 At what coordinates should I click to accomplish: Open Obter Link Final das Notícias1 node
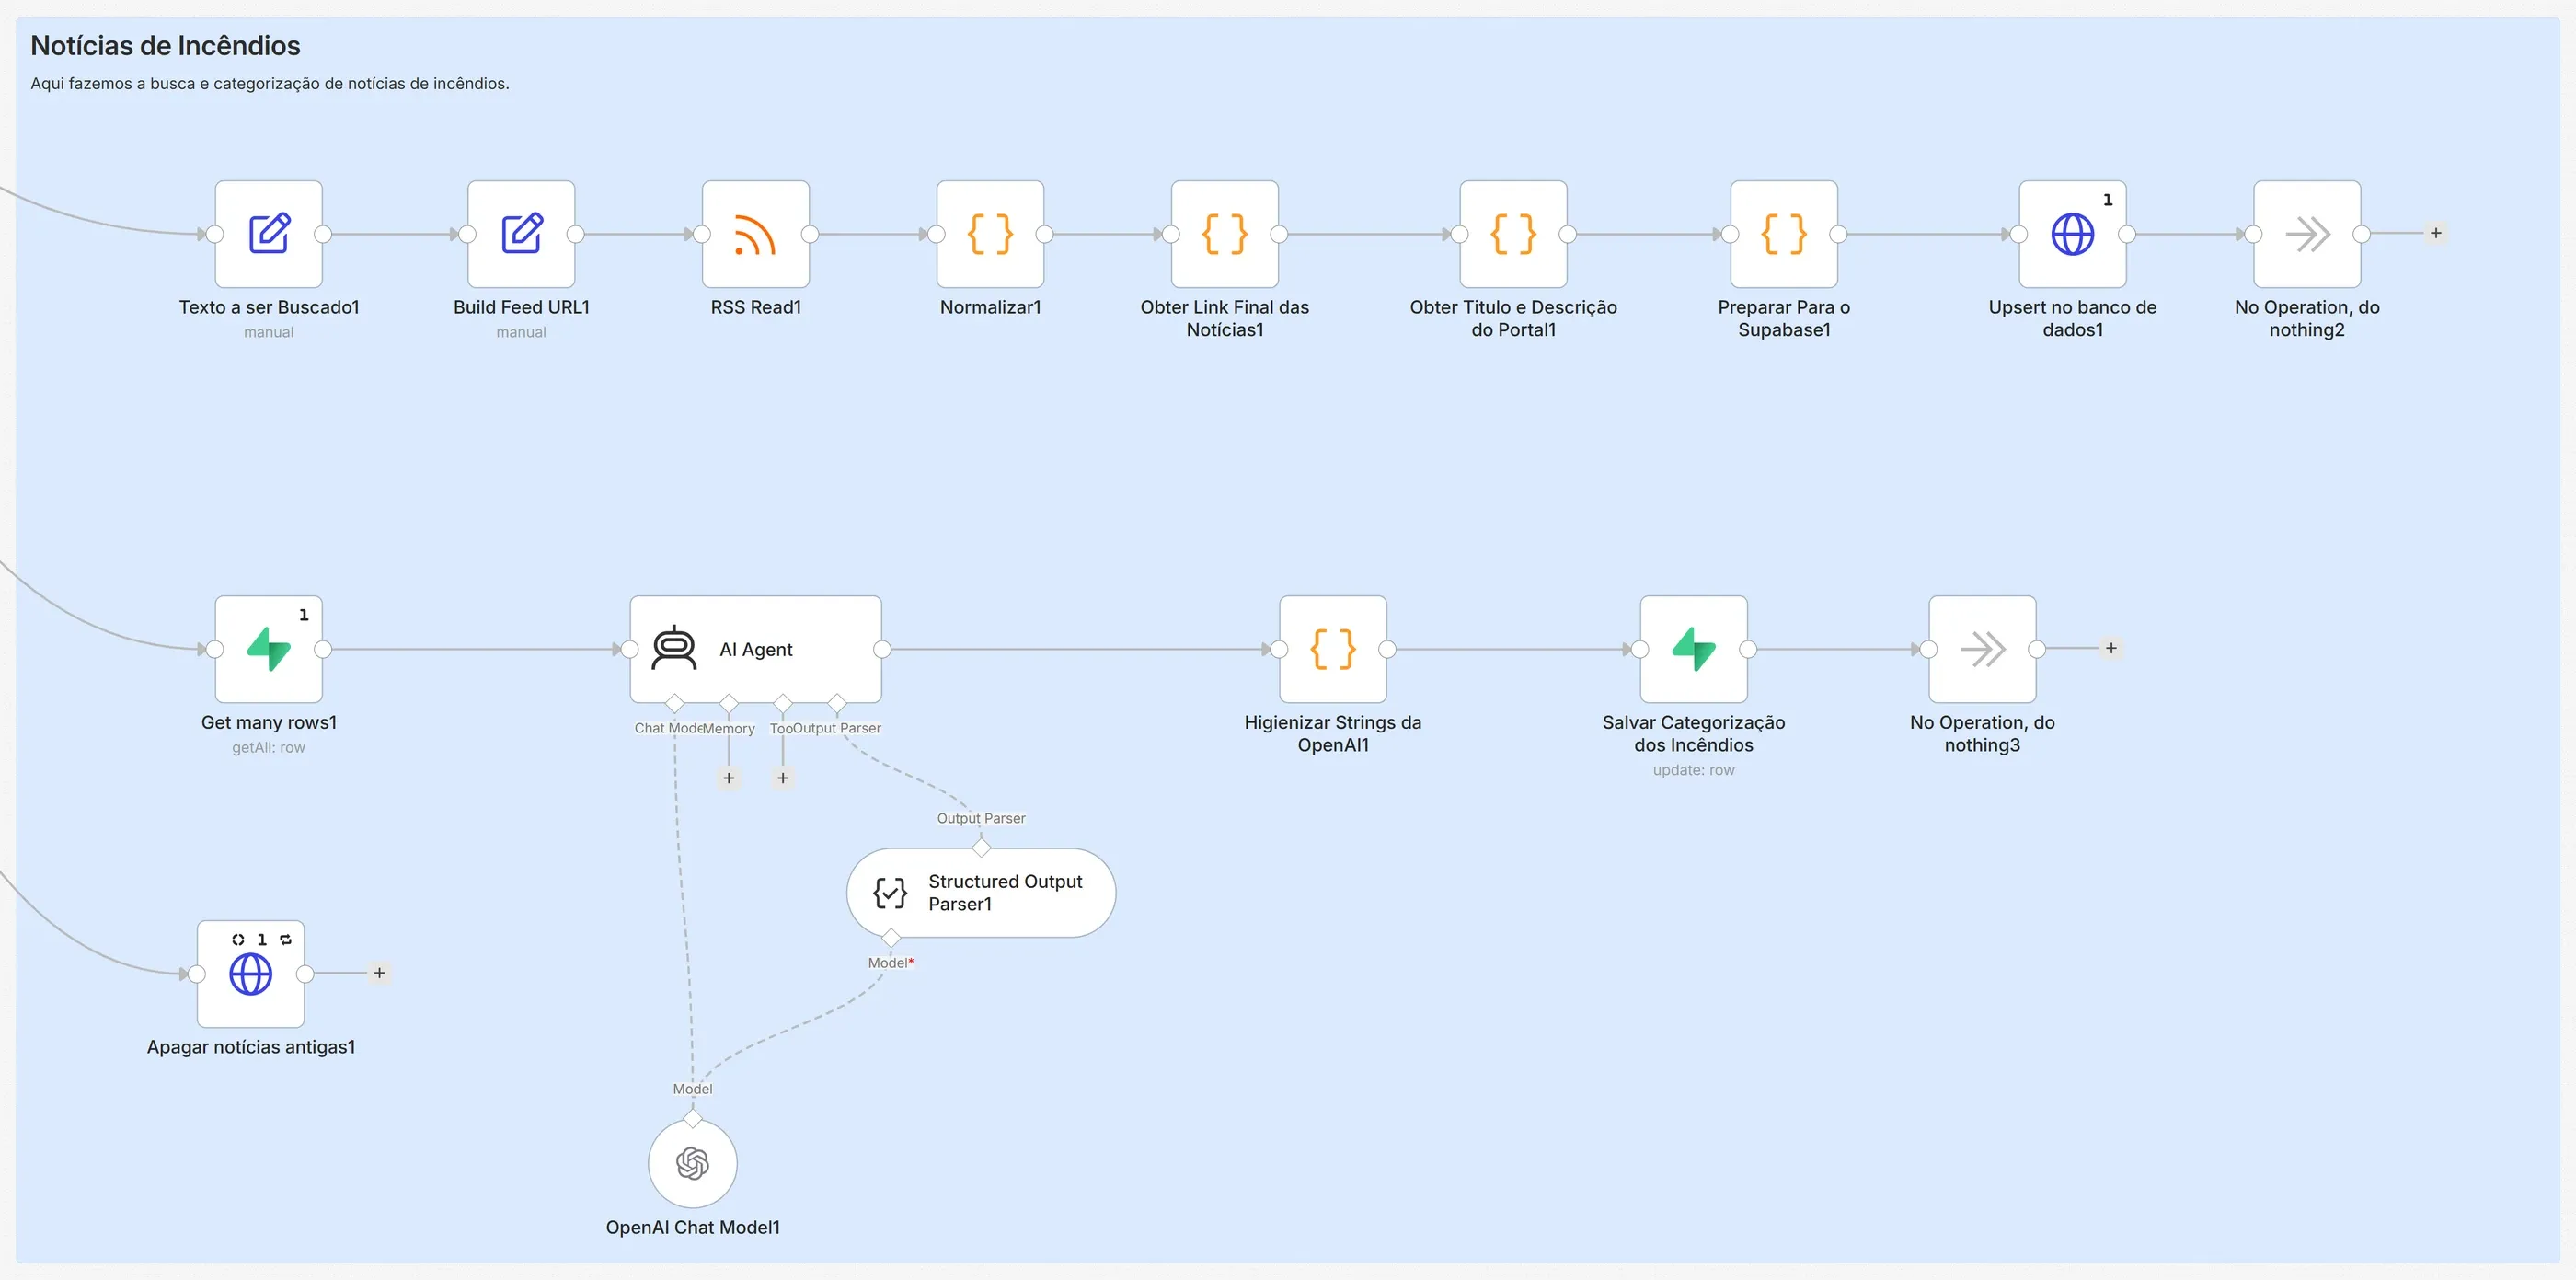tap(1225, 234)
